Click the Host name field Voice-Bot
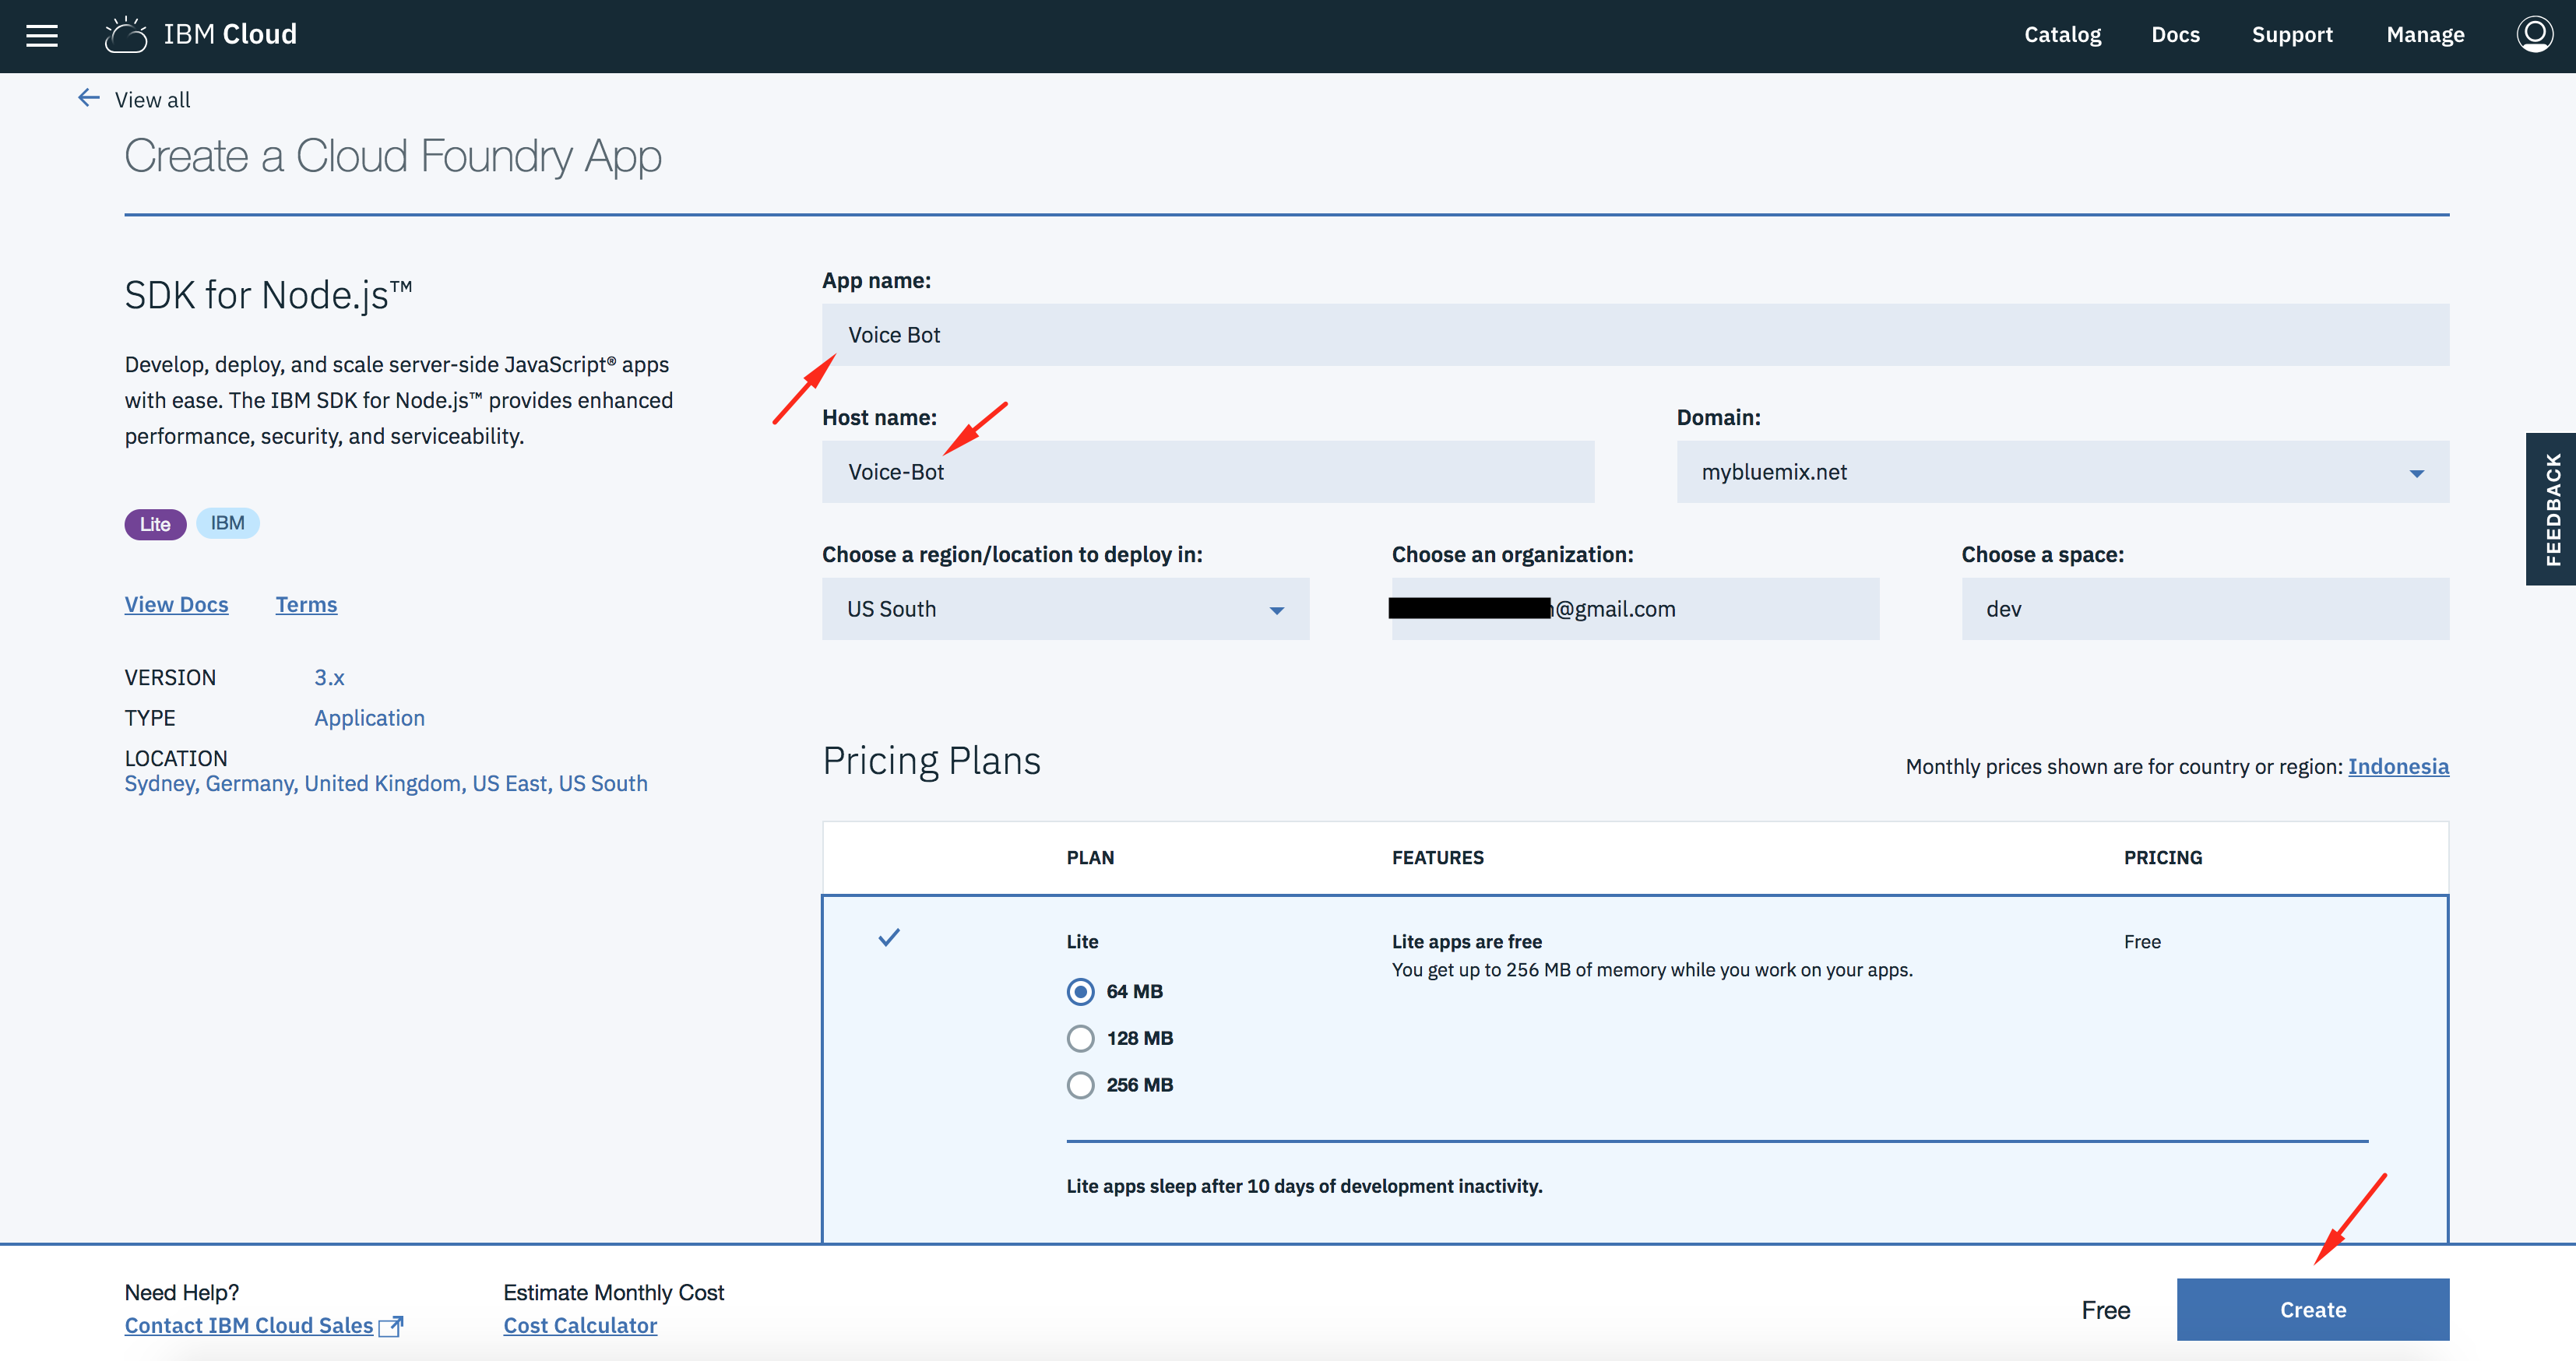2576x1361 pixels. click(x=1207, y=472)
